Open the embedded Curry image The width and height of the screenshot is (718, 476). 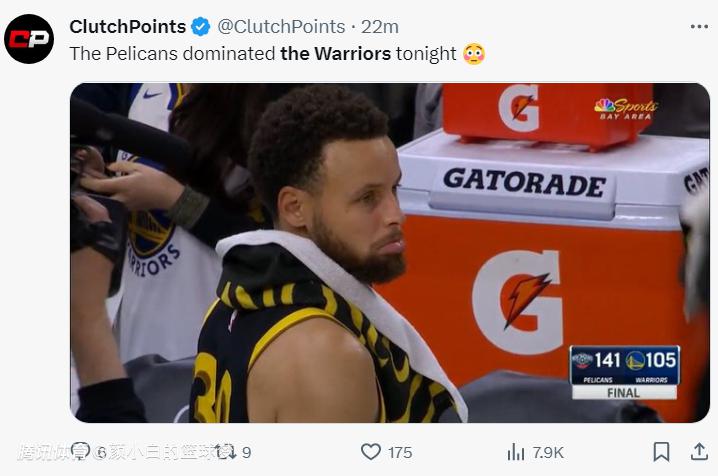click(x=390, y=253)
